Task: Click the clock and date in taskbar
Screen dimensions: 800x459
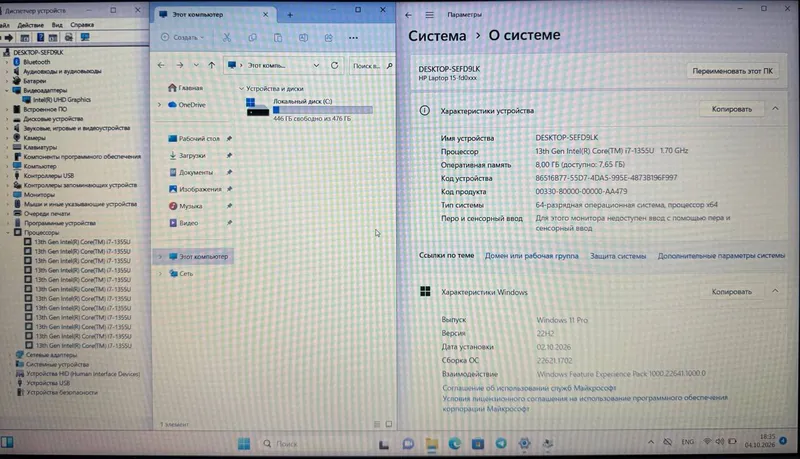Action: click(x=759, y=441)
